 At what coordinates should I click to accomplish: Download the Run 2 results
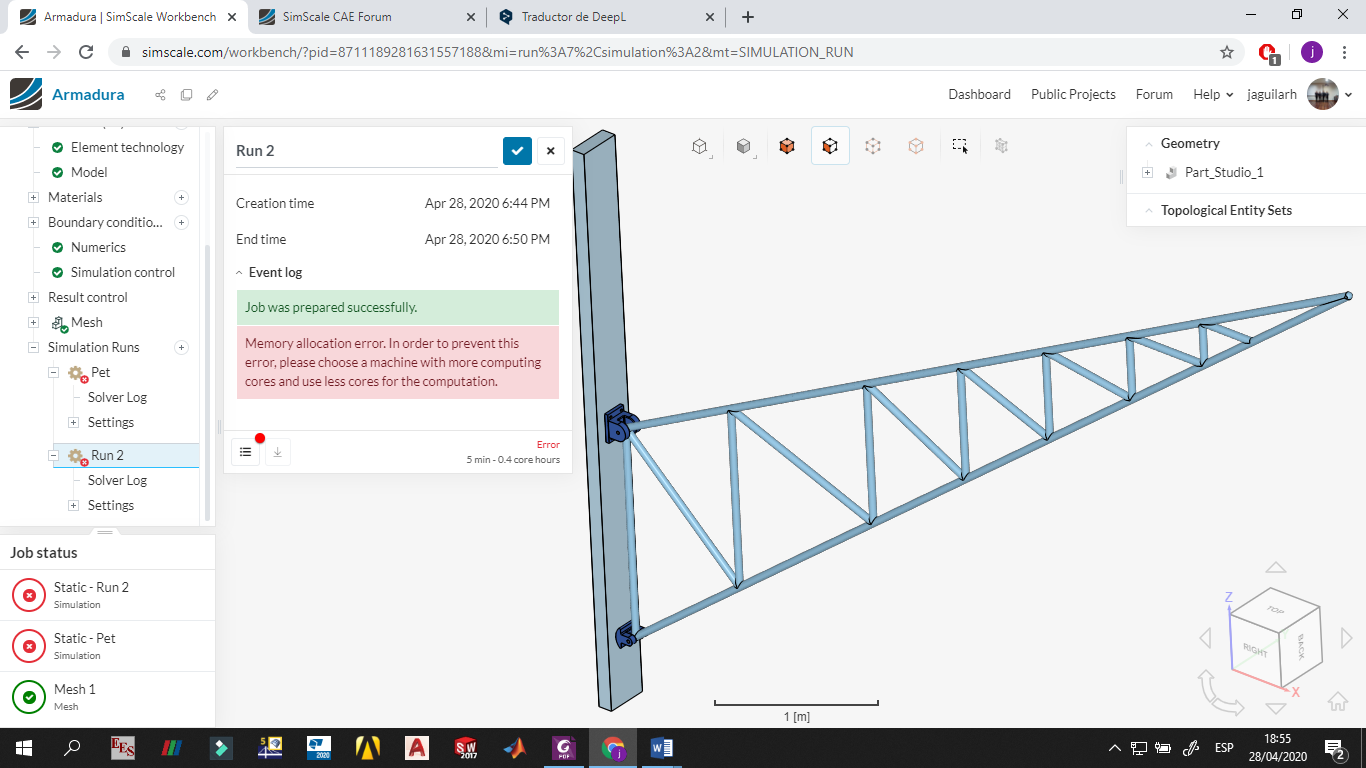tap(278, 451)
